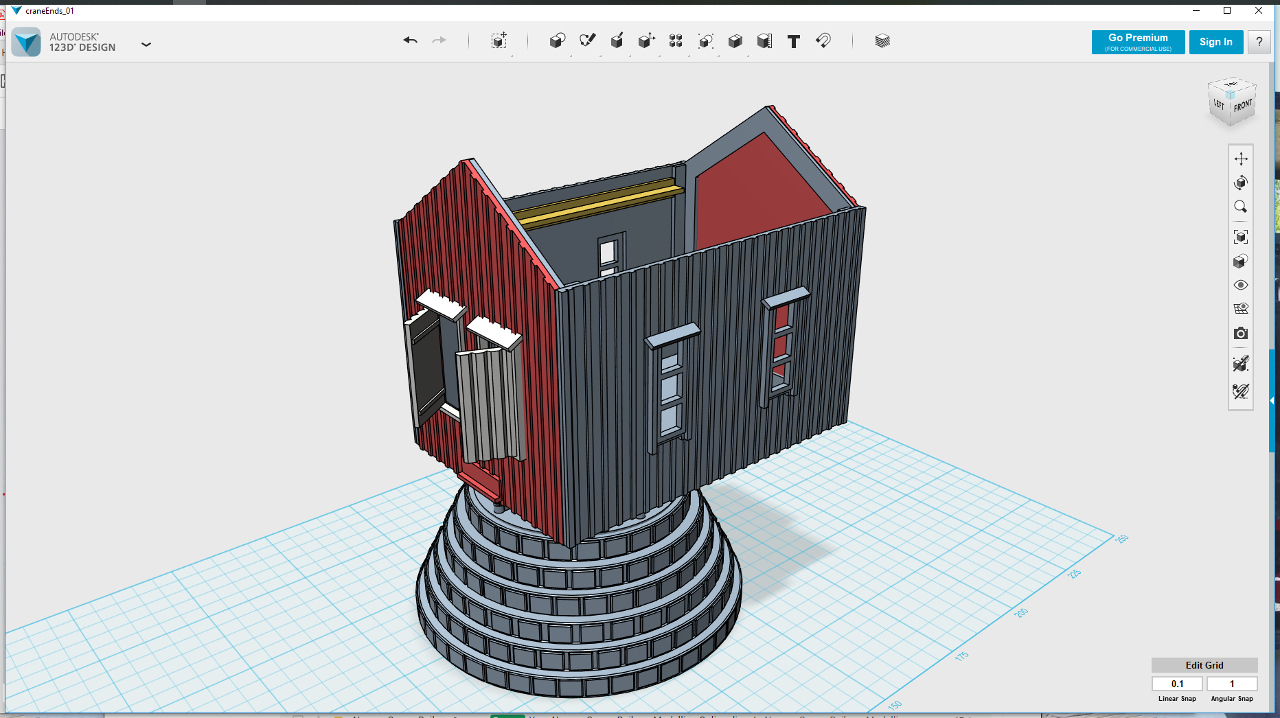The image size is (1280, 718).
Task: Expand the application menu chevron
Action: tap(146, 44)
